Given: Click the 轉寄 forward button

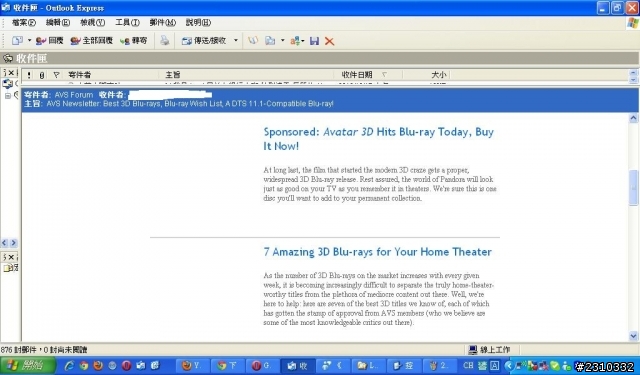Looking at the screenshot, I should tap(133, 40).
